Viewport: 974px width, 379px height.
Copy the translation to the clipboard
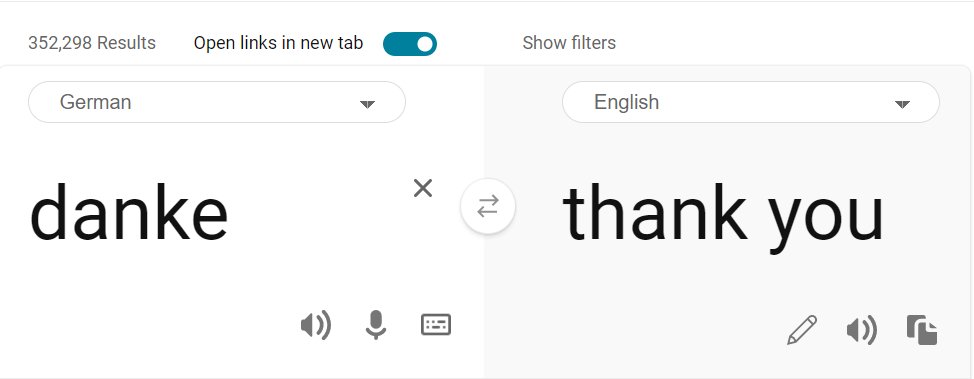click(922, 330)
